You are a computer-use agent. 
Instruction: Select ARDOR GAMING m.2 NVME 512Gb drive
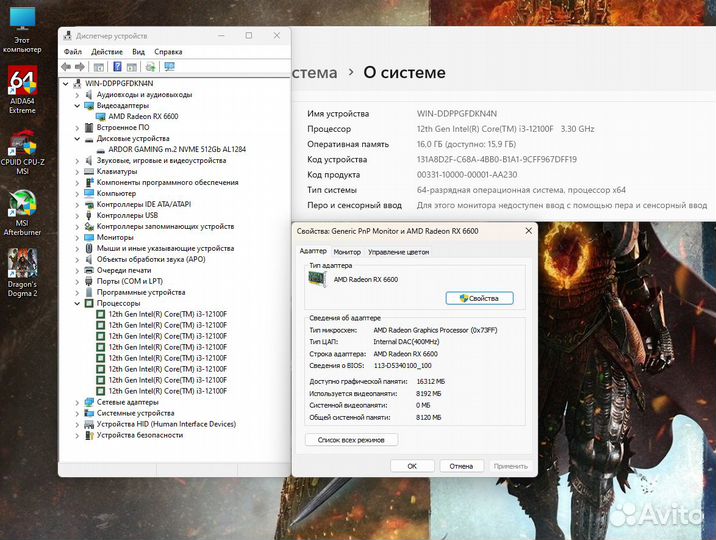point(177,149)
